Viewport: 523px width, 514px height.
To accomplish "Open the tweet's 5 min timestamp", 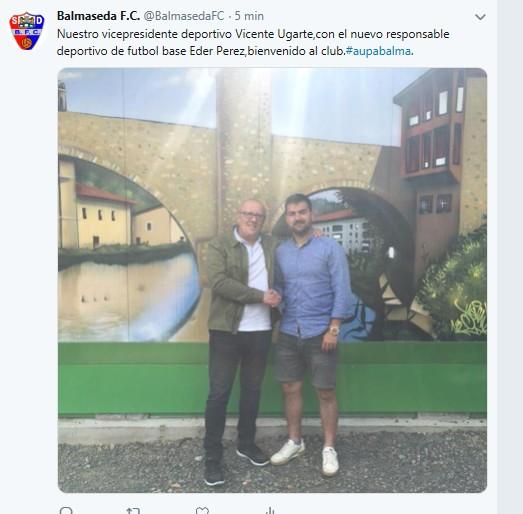I will click(249, 16).
